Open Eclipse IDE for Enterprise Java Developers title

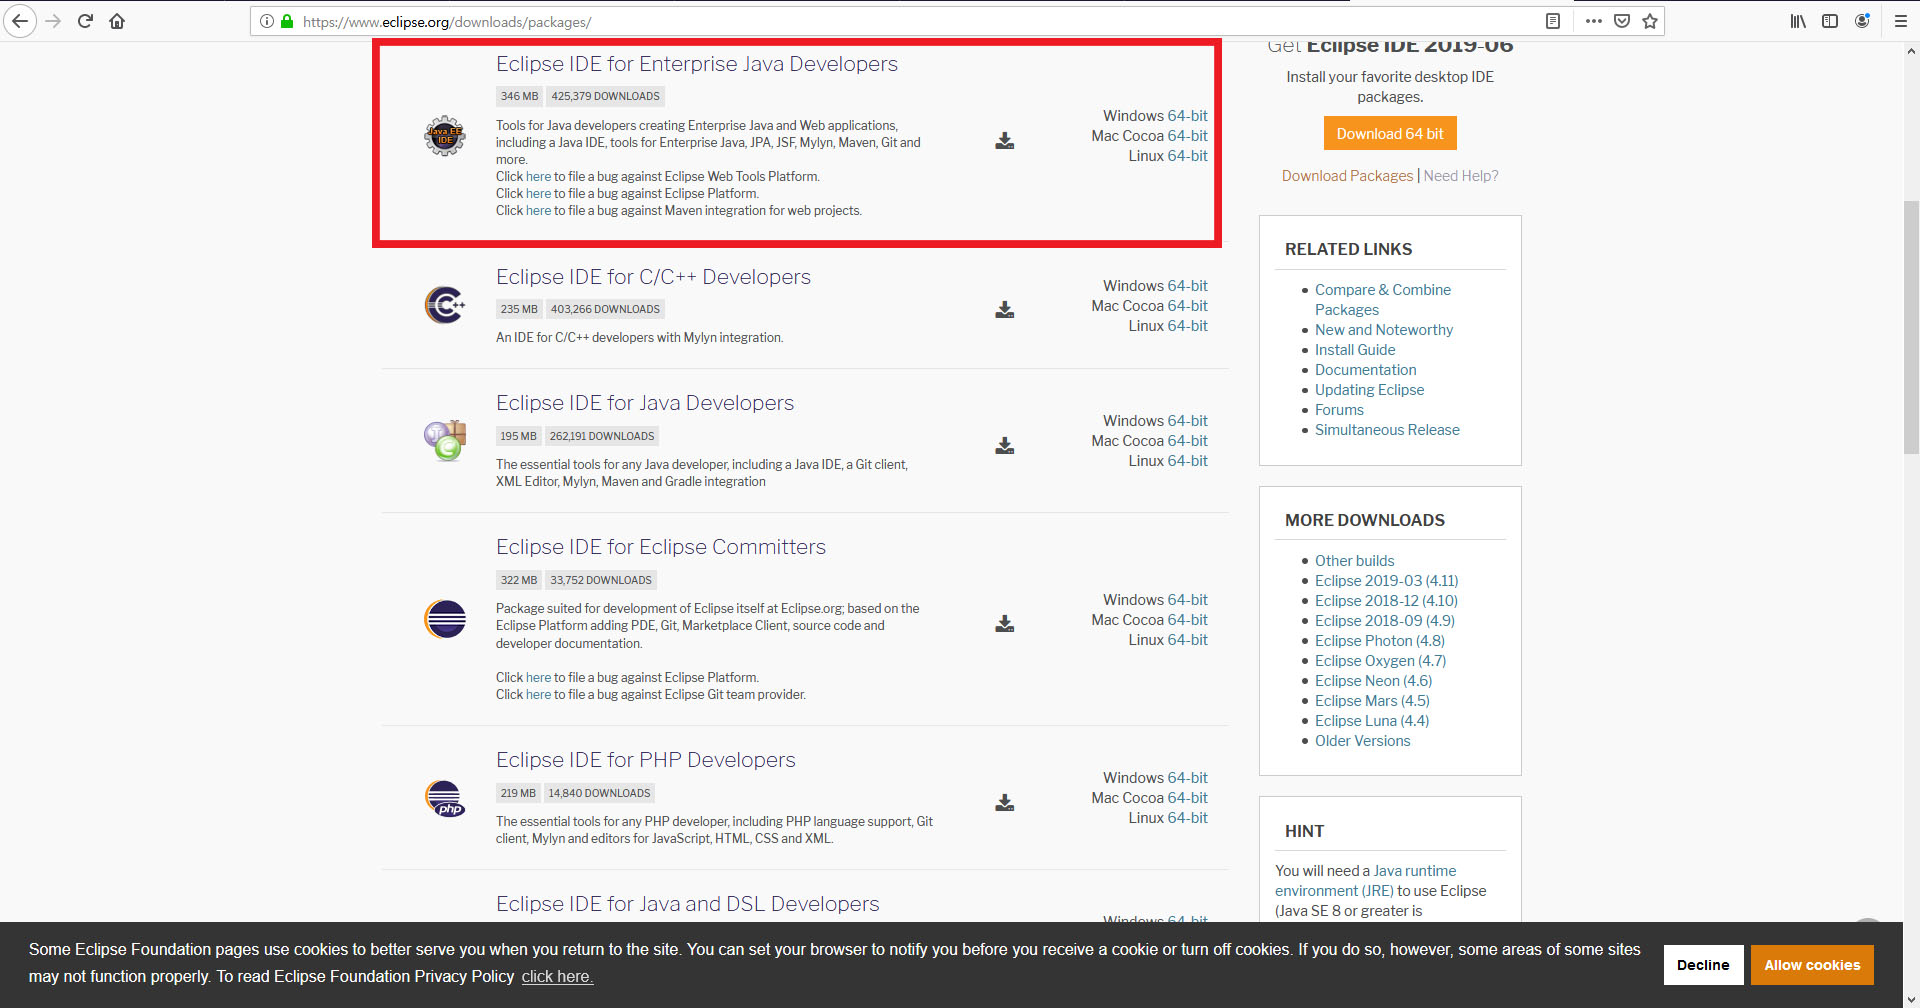tap(697, 64)
